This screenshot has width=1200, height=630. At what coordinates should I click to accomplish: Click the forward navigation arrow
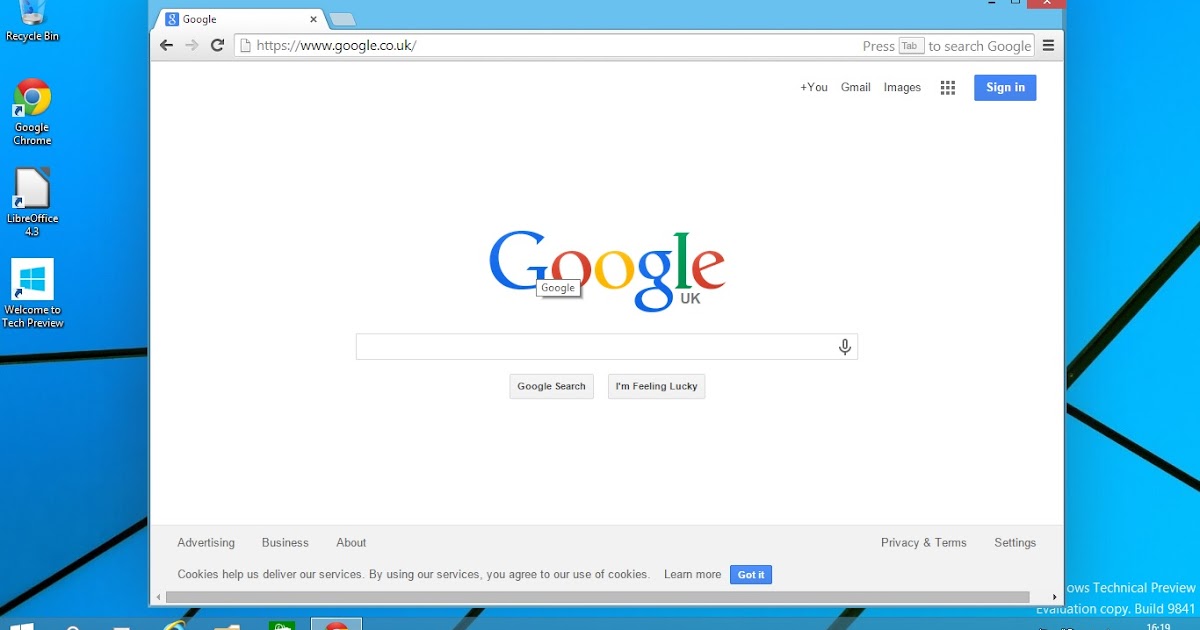coord(192,45)
